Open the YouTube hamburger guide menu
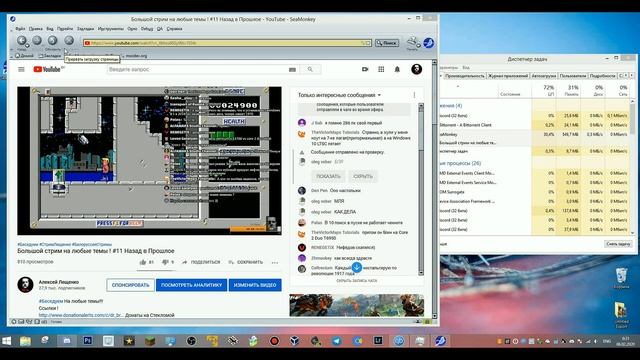Screen dimensions: 640x360 [x=21, y=69]
